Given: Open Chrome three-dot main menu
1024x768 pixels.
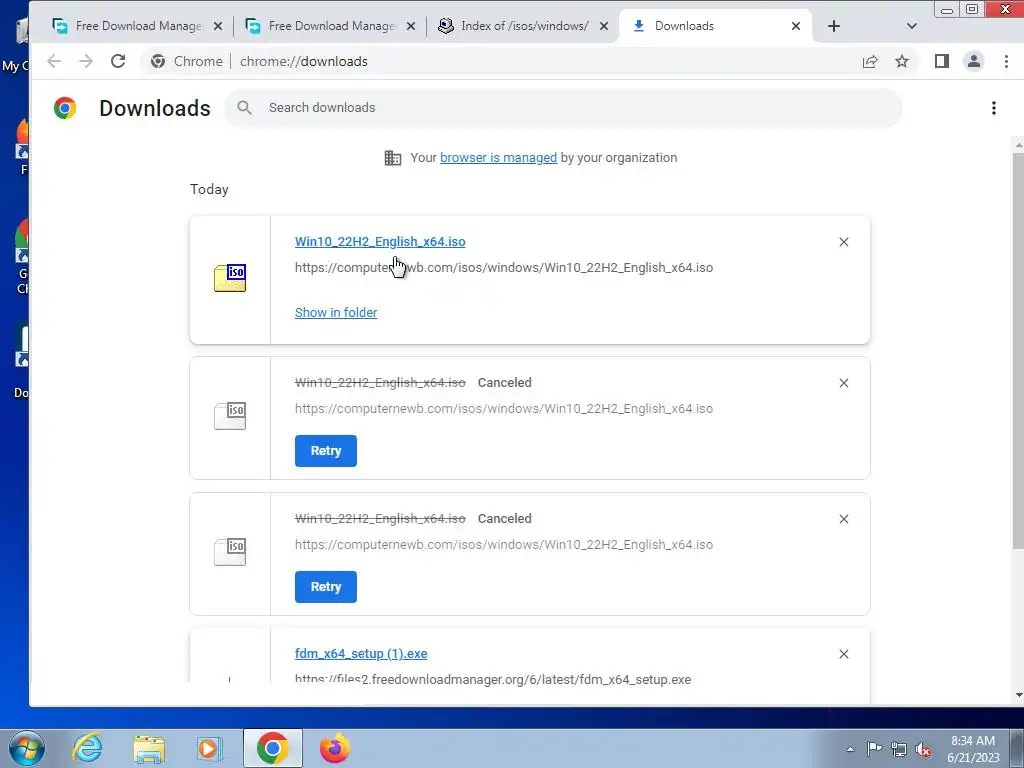Looking at the screenshot, I should point(1006,61).
